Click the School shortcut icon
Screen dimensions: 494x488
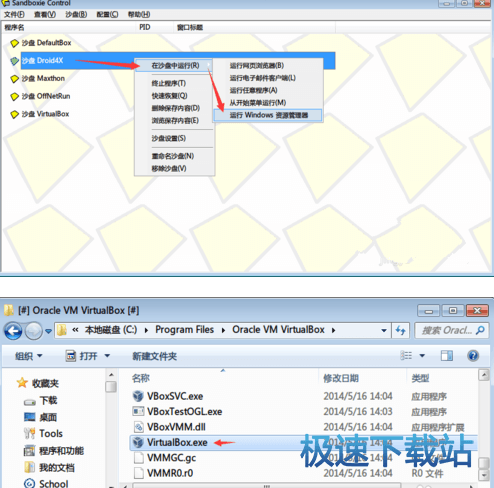pos(30,483)
